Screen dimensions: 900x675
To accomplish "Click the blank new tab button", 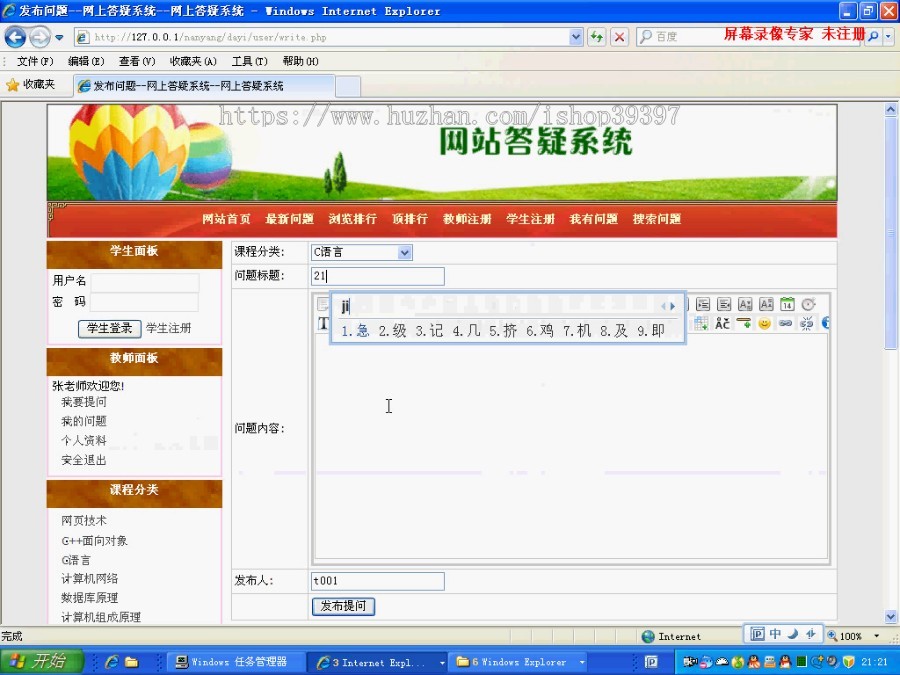I will point(348,87).
